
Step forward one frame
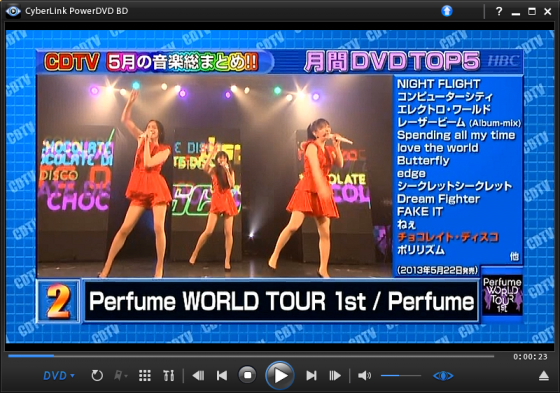coord(335,376)
